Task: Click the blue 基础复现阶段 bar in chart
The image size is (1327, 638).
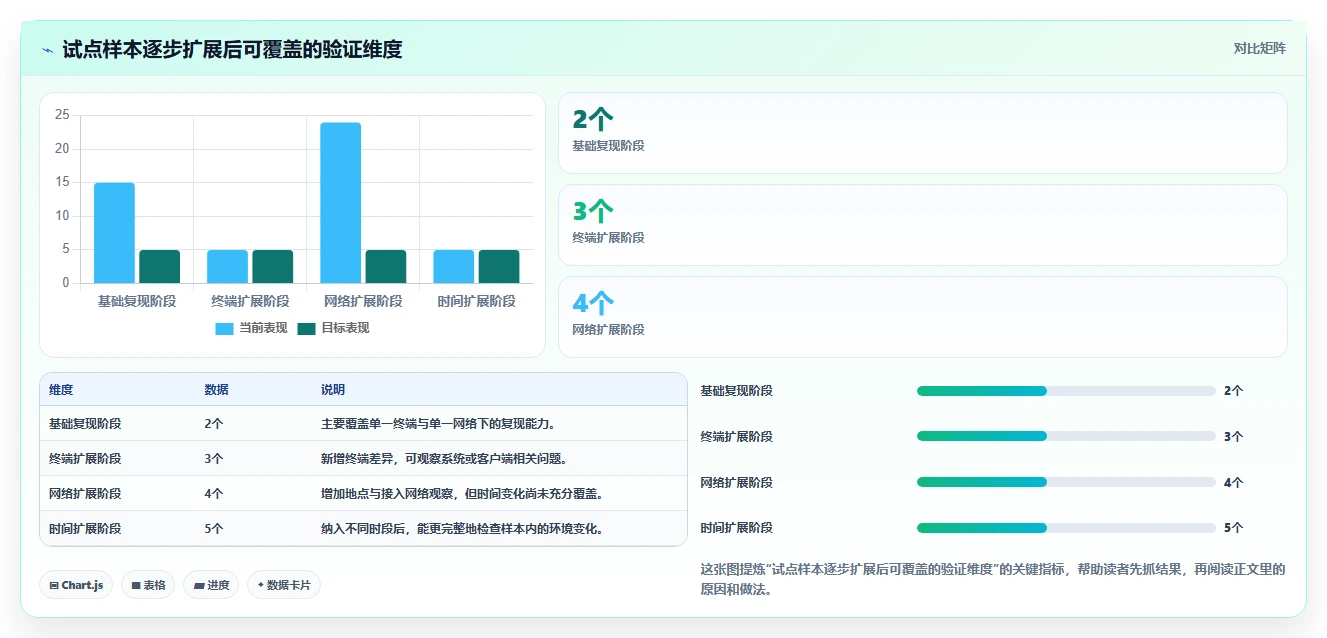Action: [x=114, y=233]
